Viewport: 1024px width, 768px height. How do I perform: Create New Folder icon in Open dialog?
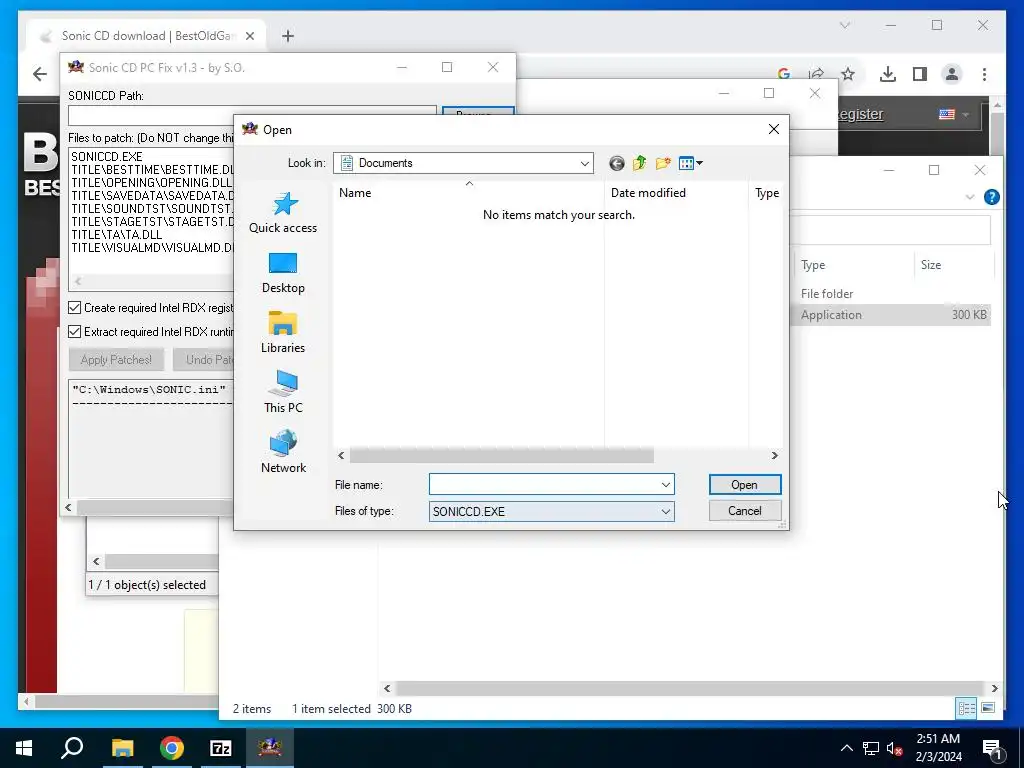coord(663,163)
